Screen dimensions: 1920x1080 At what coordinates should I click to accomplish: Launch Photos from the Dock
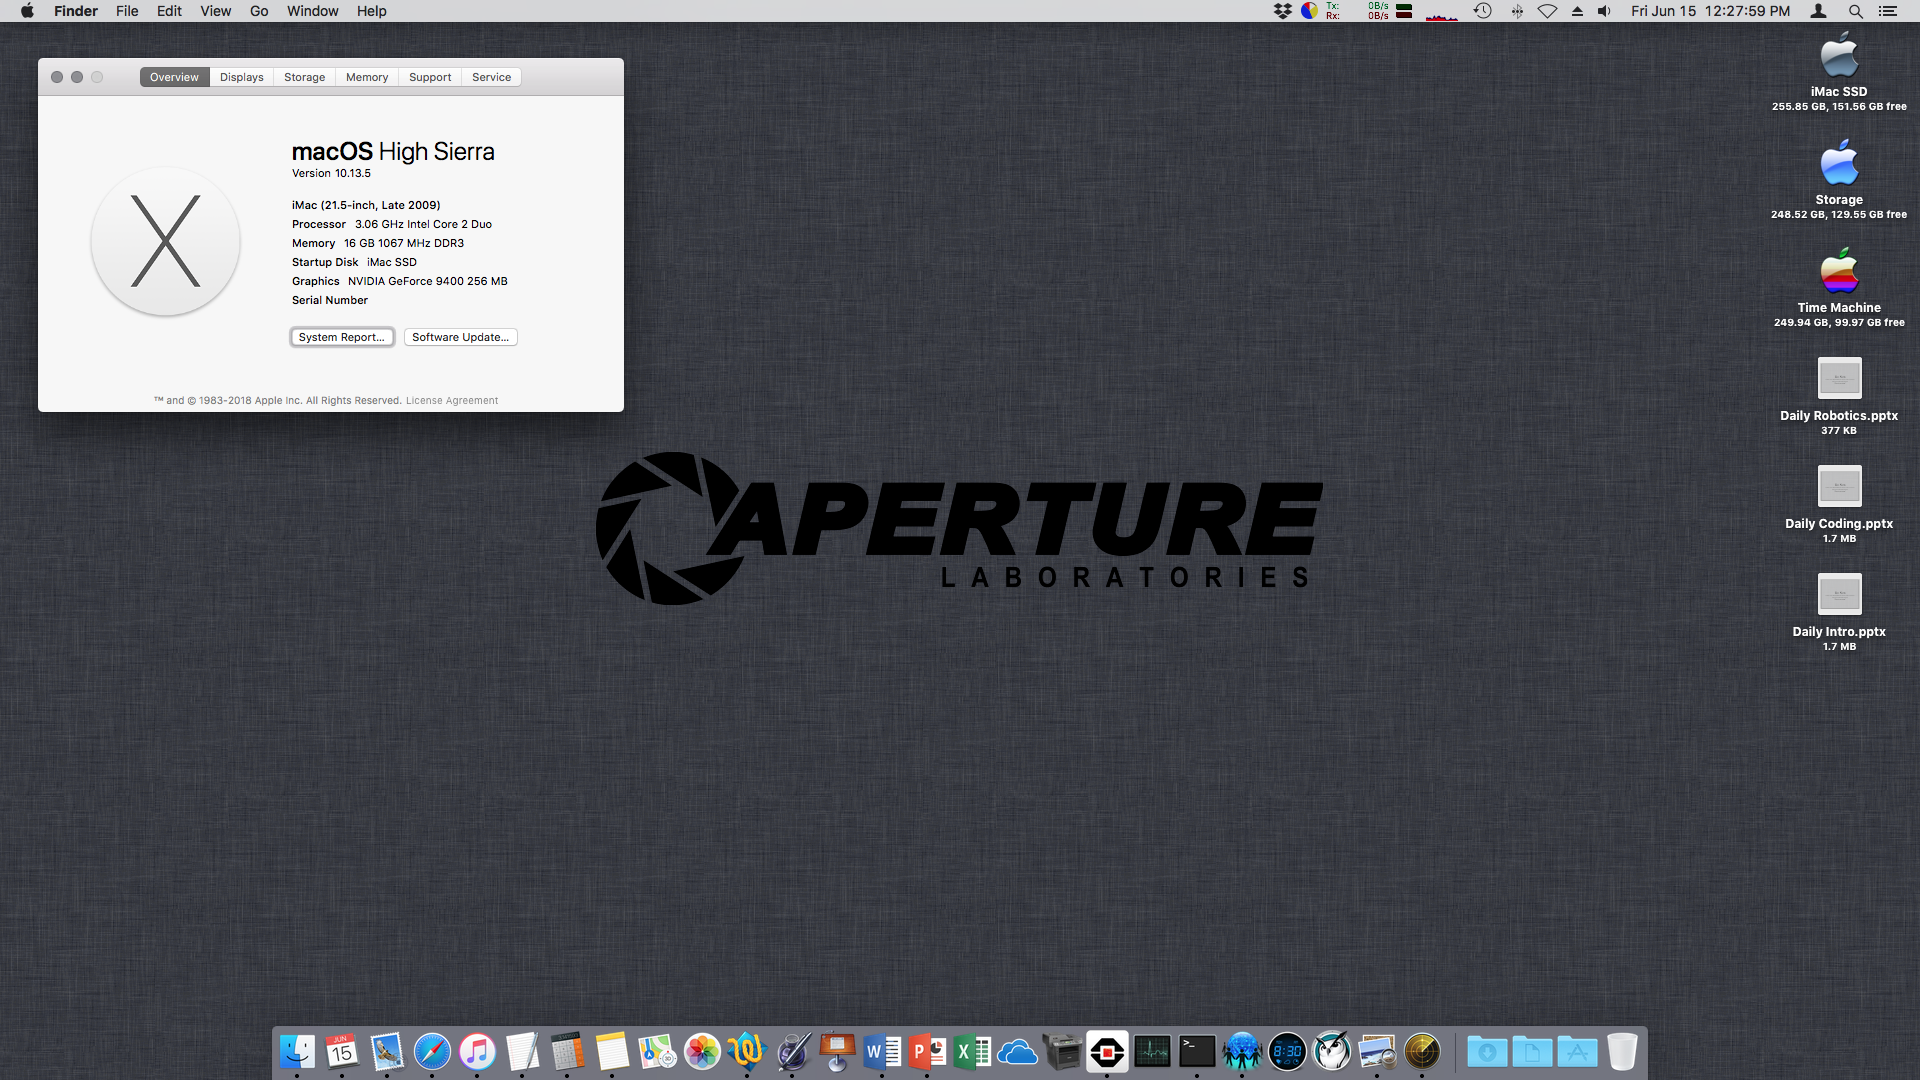click(702, 1052)
